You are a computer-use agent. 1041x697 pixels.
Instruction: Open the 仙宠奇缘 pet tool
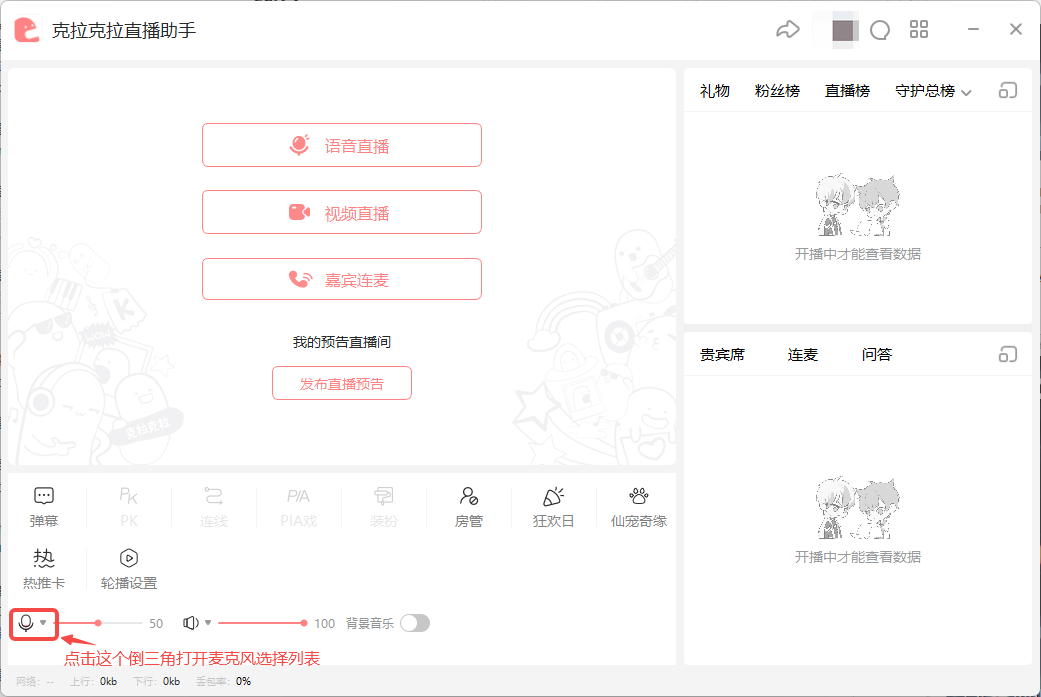(x=639, y=507)
